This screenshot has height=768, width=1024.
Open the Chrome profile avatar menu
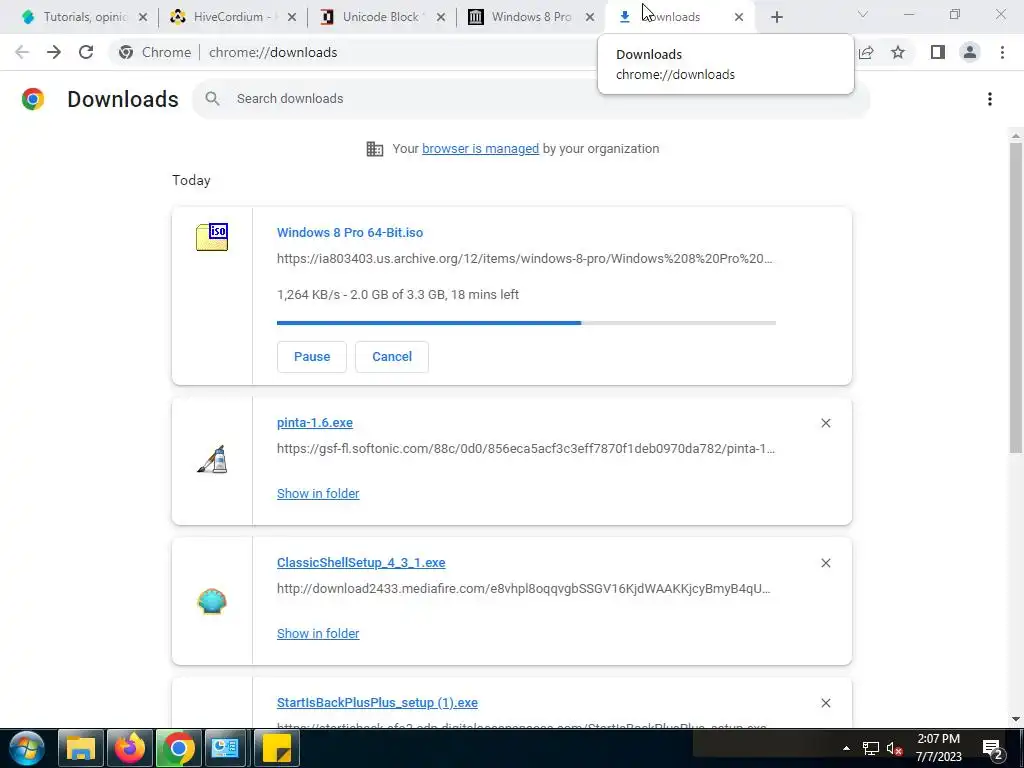click(x=970, y=52)
